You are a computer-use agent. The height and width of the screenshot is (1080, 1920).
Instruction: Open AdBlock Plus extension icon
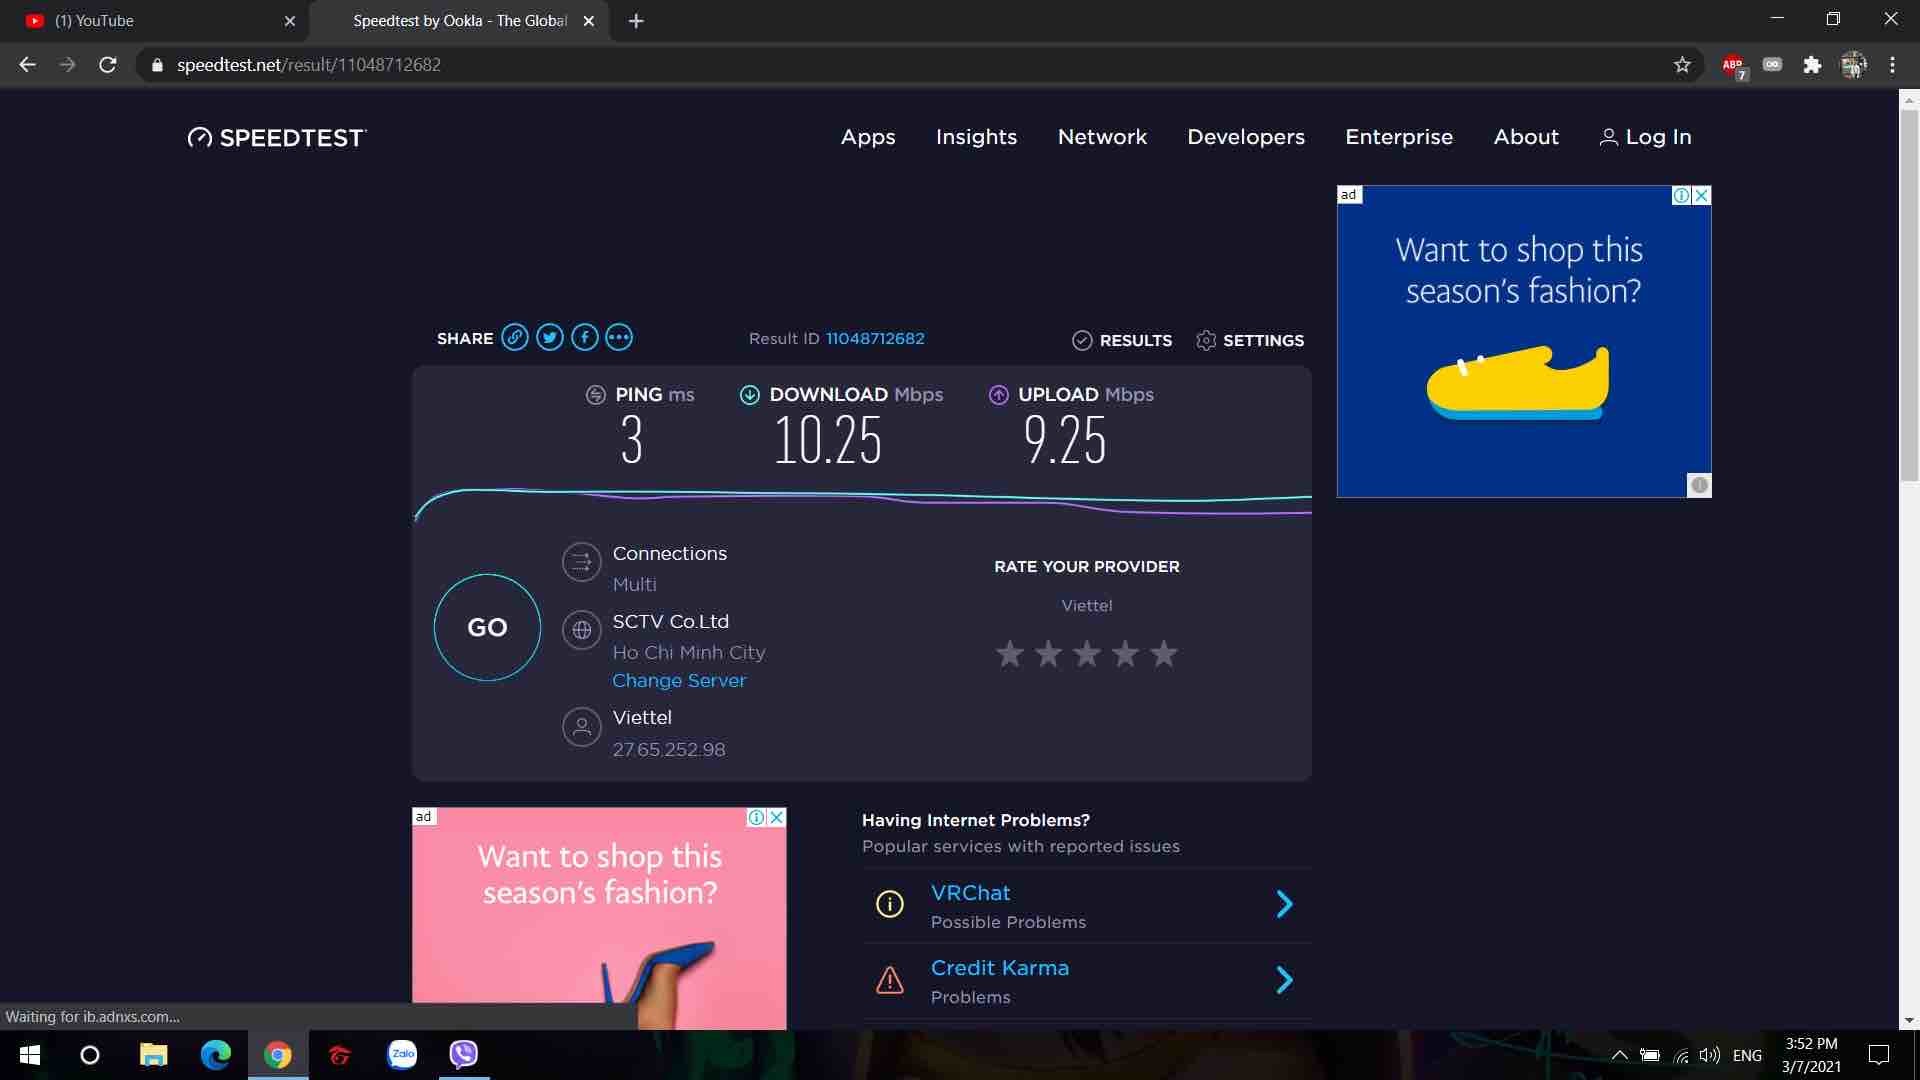(x=1733, y=65)
